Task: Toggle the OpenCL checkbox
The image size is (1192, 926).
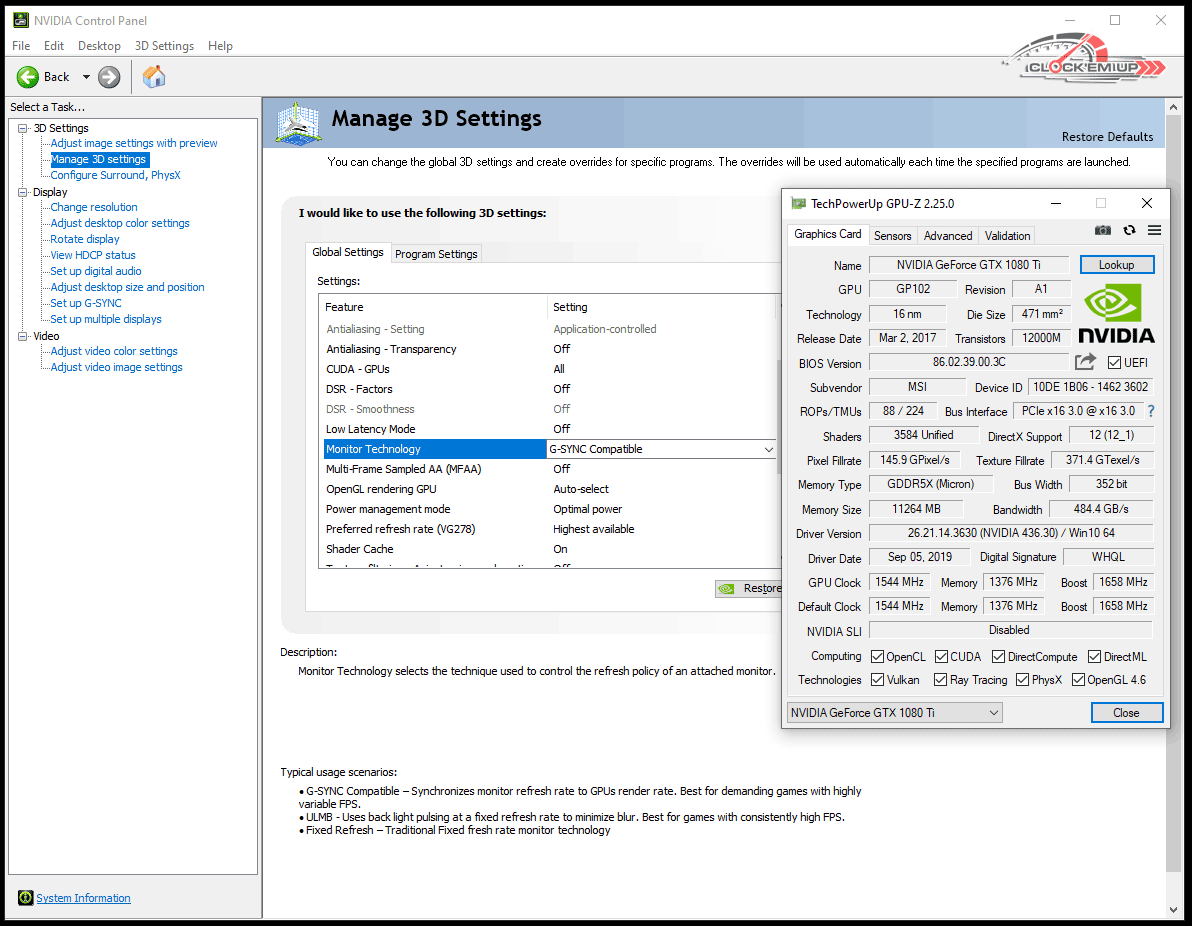Action: tap(877, 657)
